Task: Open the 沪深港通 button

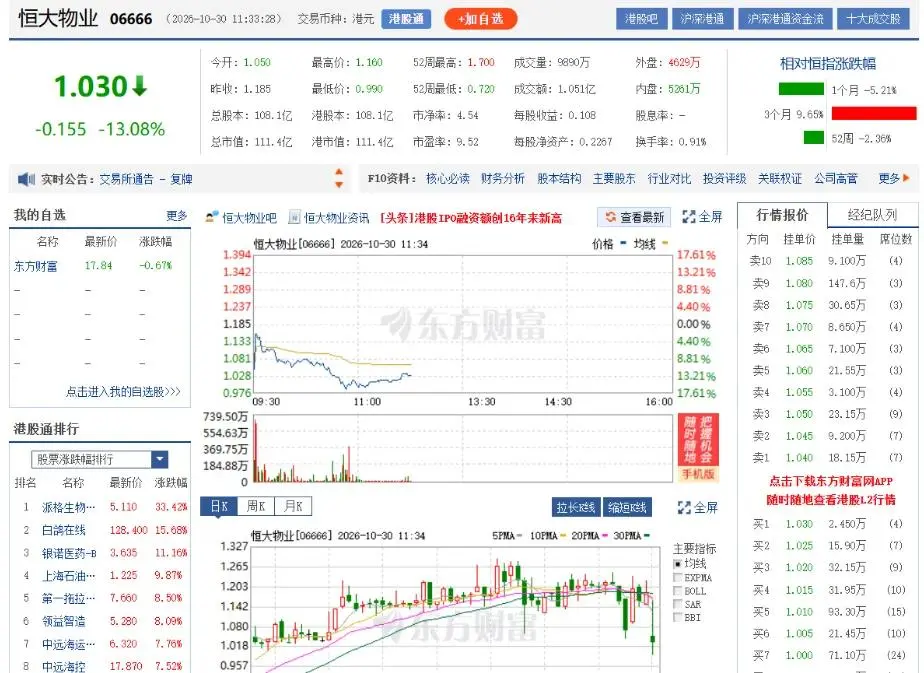Action: [702, 19]
